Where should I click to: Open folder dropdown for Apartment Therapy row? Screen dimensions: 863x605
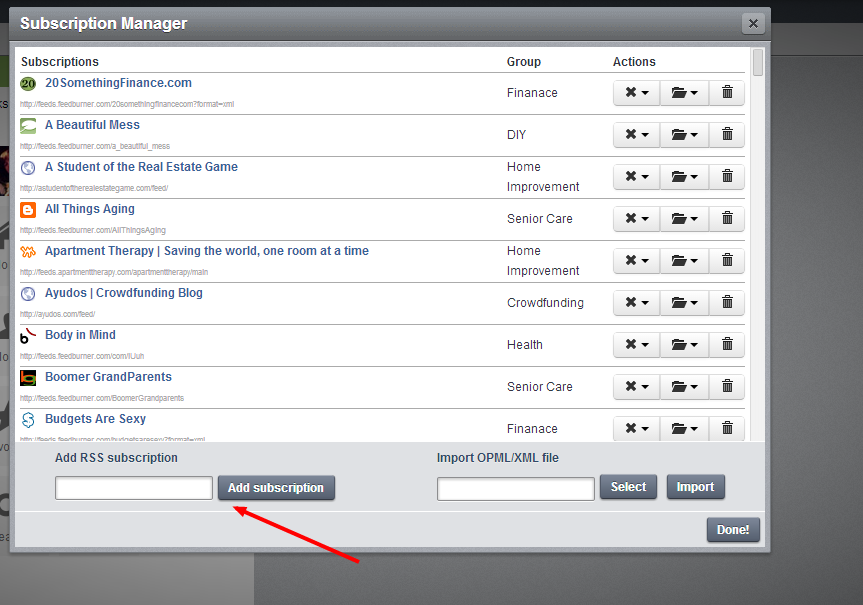point(685,261)
